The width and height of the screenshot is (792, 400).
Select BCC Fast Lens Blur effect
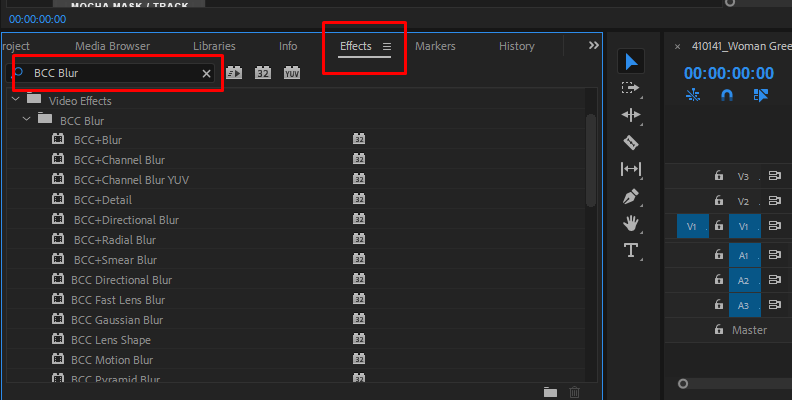[x=118, y=300]
